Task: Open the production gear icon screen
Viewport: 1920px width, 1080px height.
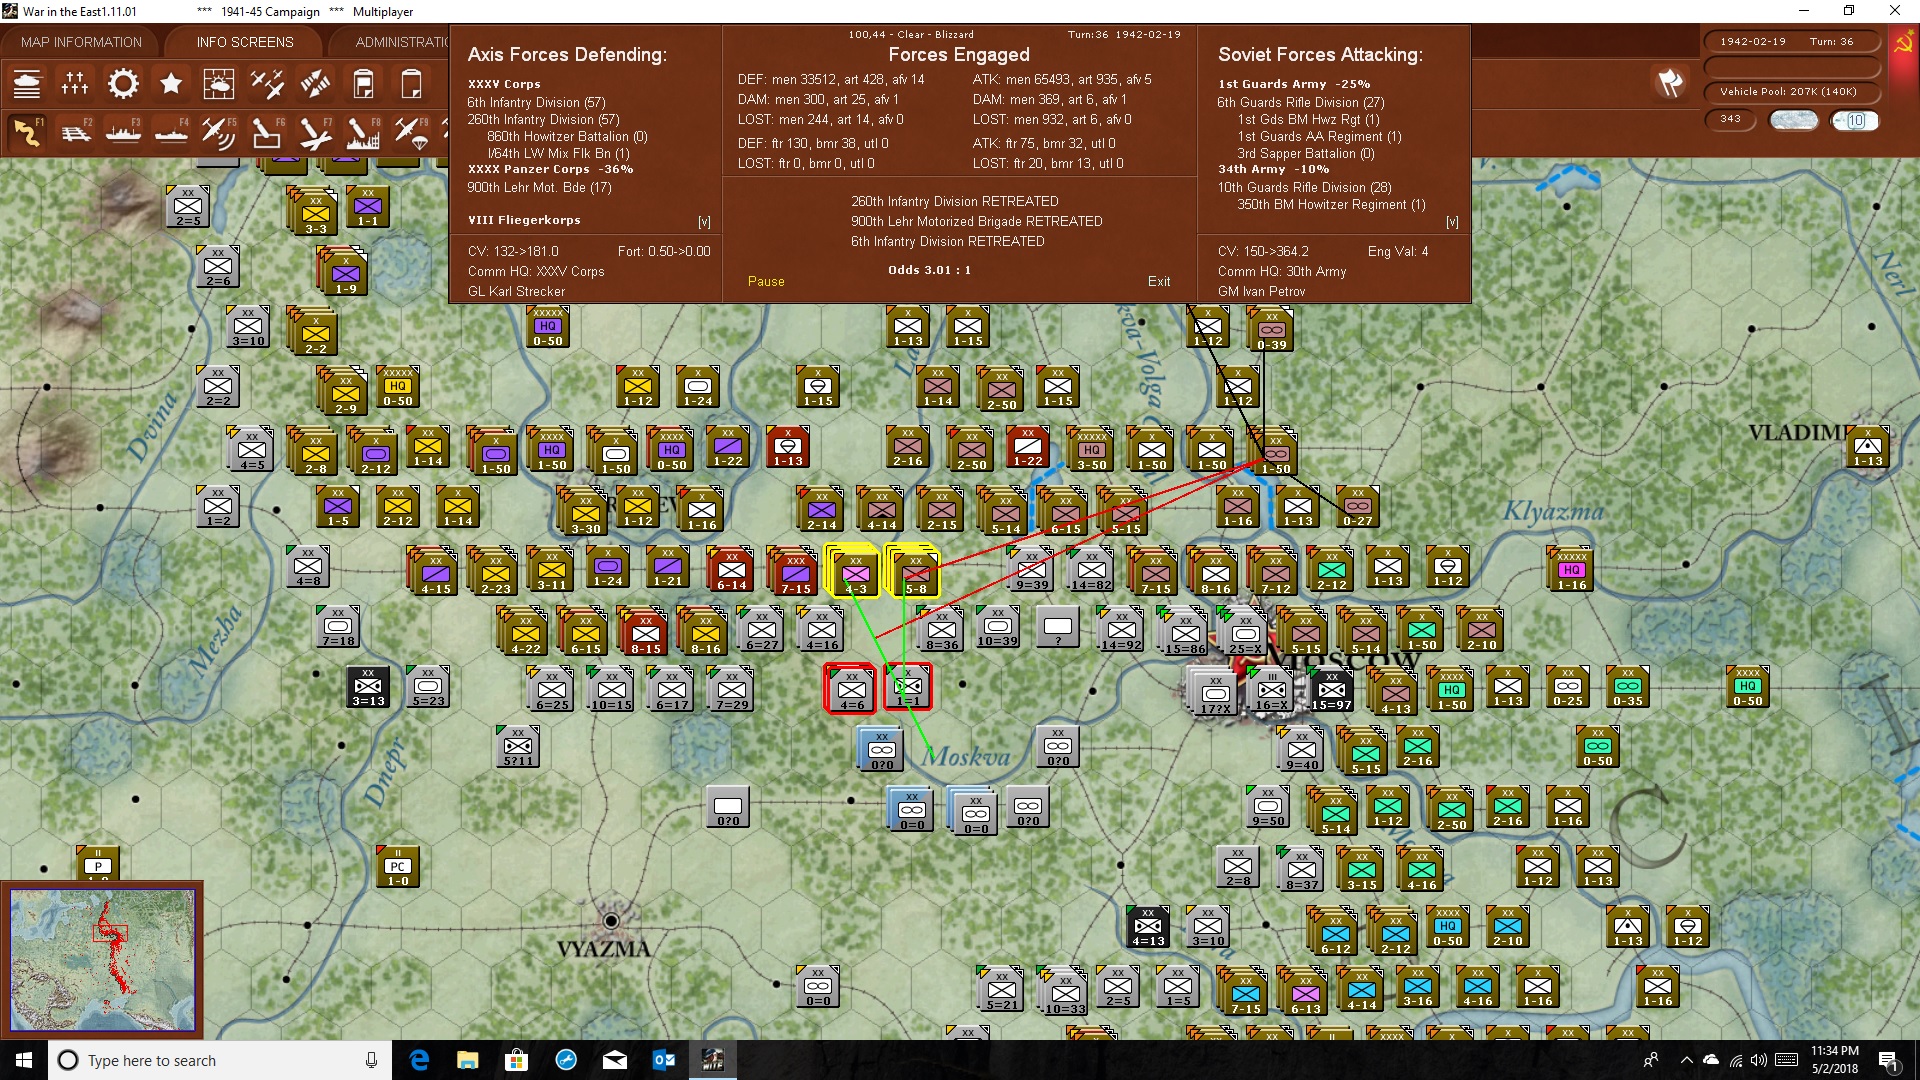Action: click(123, 84)
